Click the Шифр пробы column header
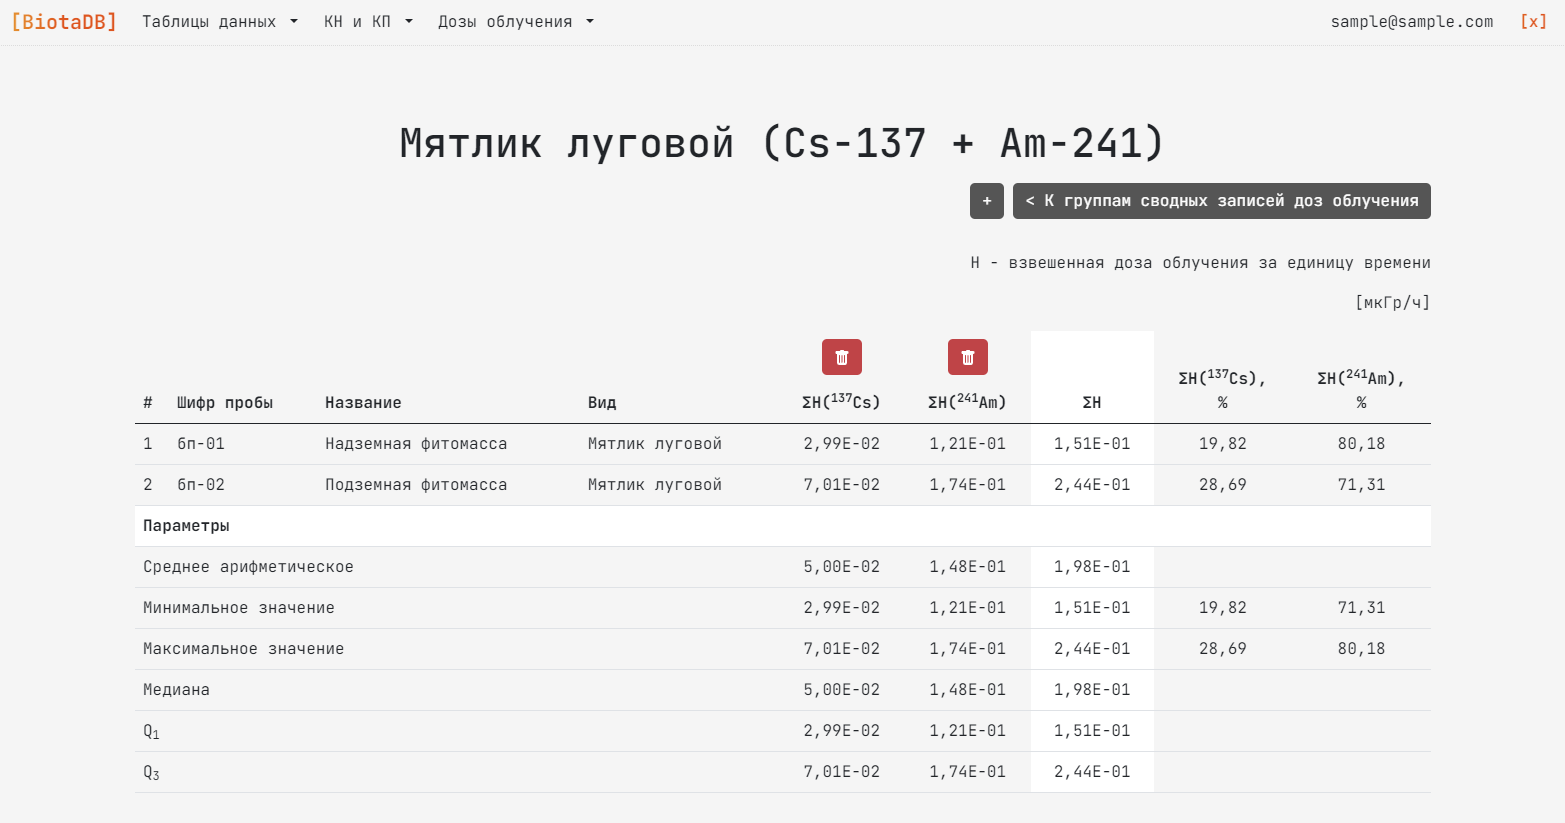The image size is (1565, 823). (x=225, y=403)
